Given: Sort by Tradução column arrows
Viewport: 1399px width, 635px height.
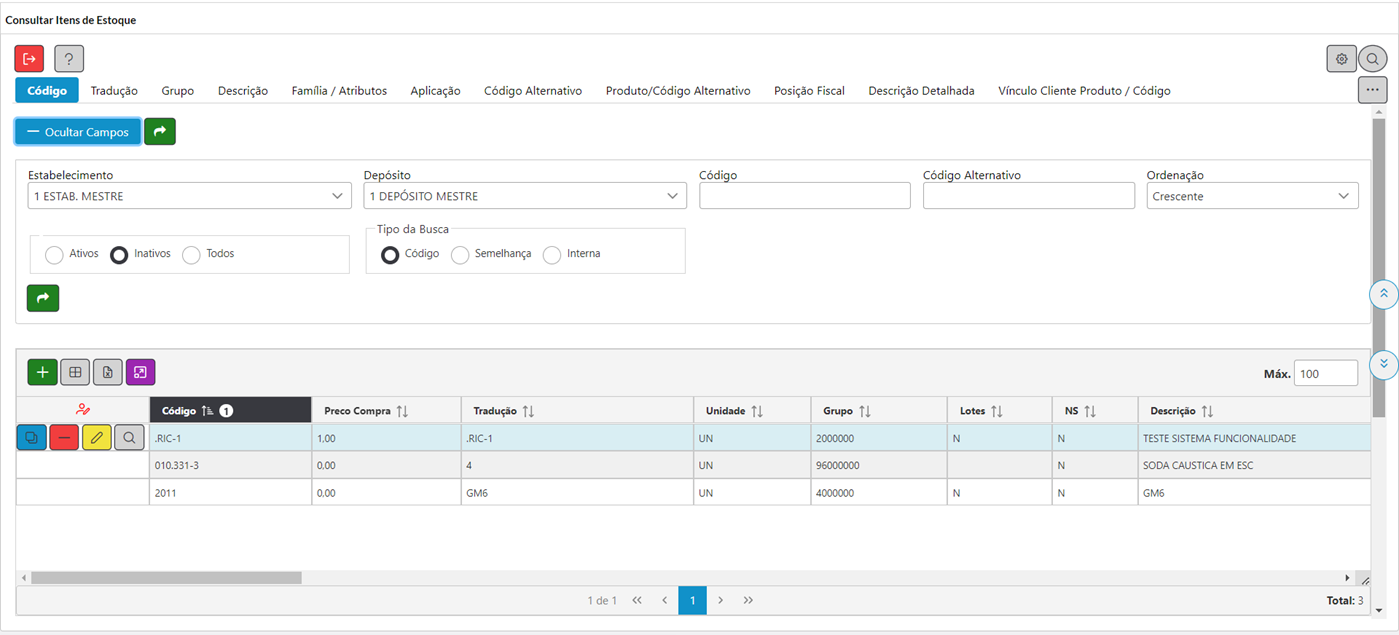Looking at the screenshot, I should tap(528, 411).
